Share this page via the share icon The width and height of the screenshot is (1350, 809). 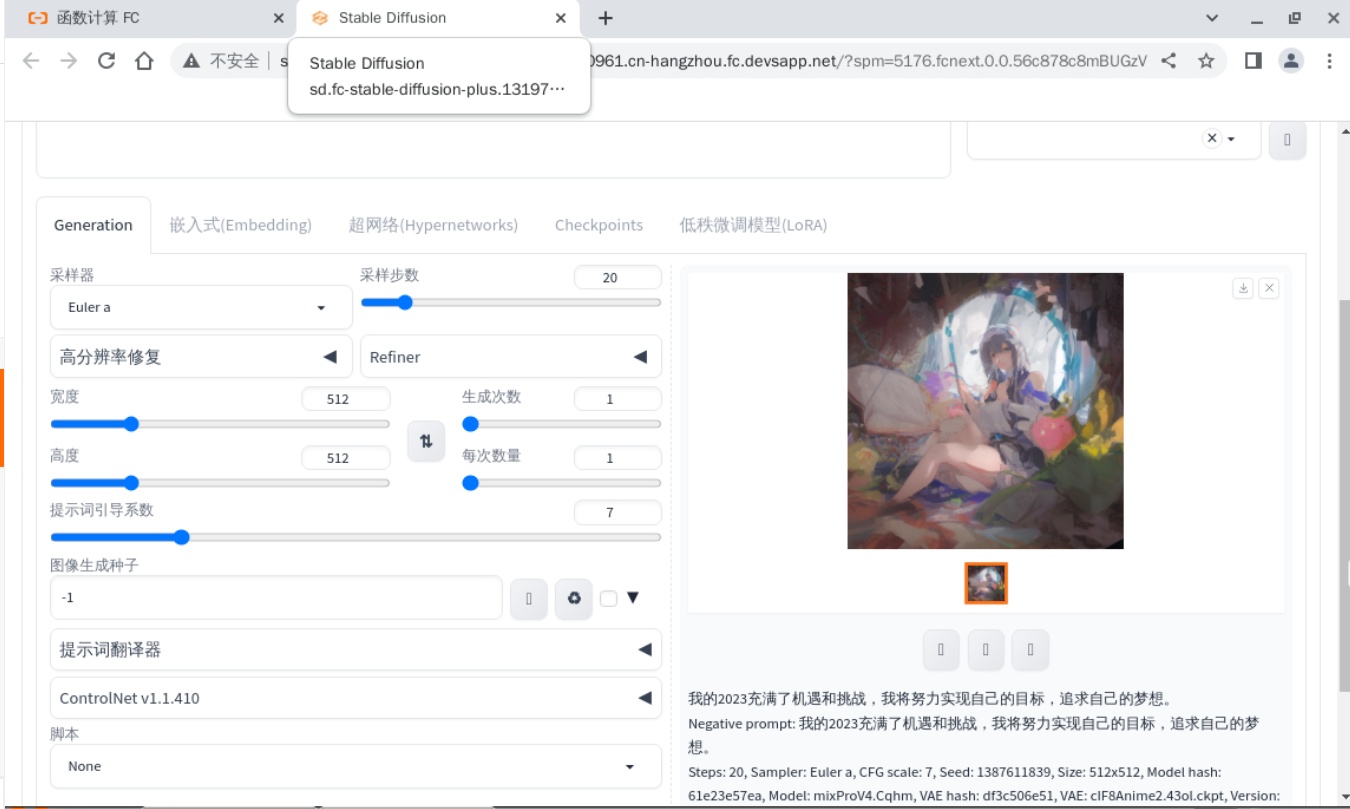pos(1168,61)
